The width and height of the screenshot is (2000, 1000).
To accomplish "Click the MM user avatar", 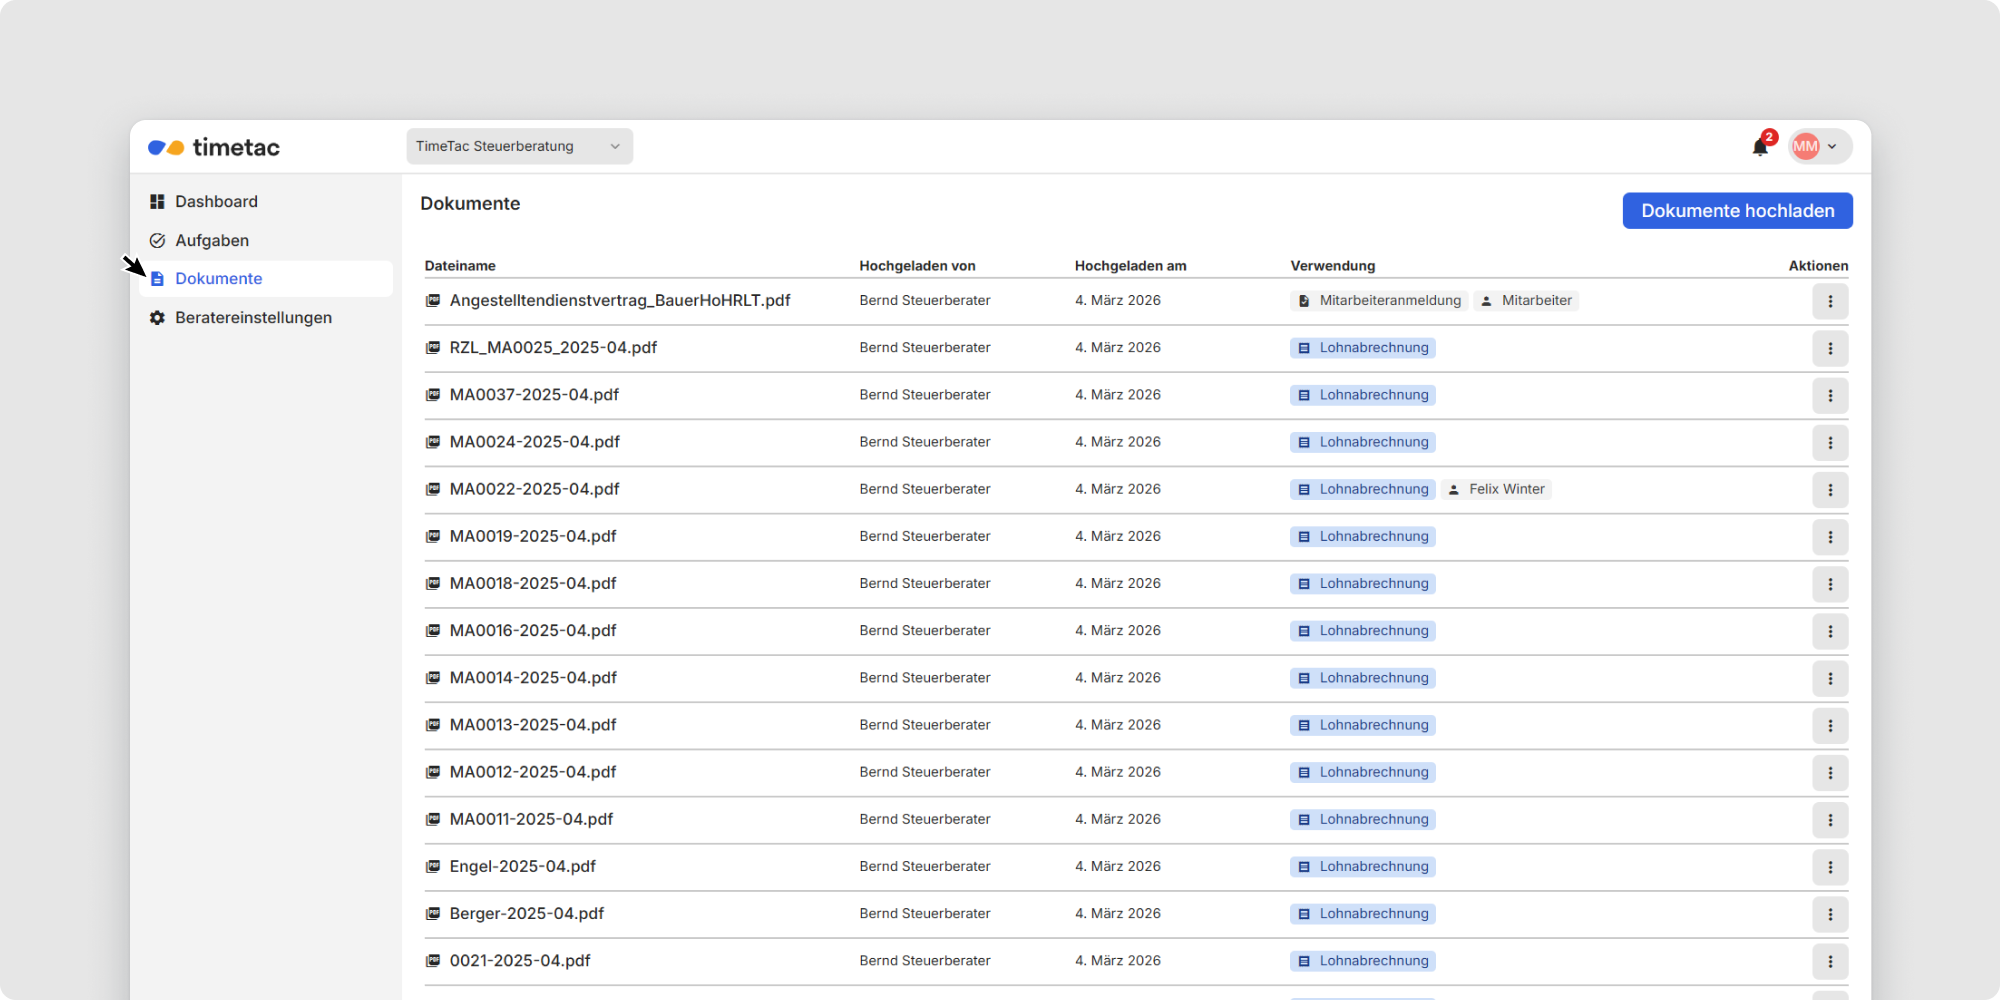I will tap(1805, 147).
